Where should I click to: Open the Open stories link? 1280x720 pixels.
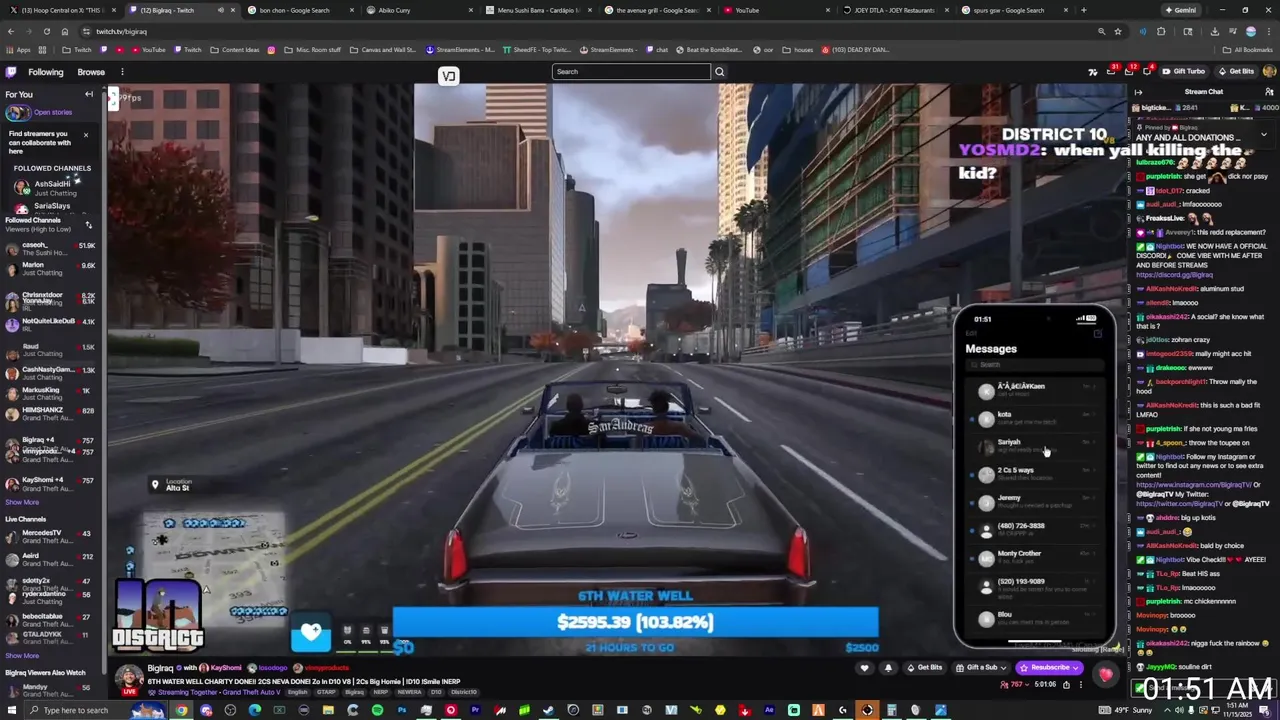point(53,112)
